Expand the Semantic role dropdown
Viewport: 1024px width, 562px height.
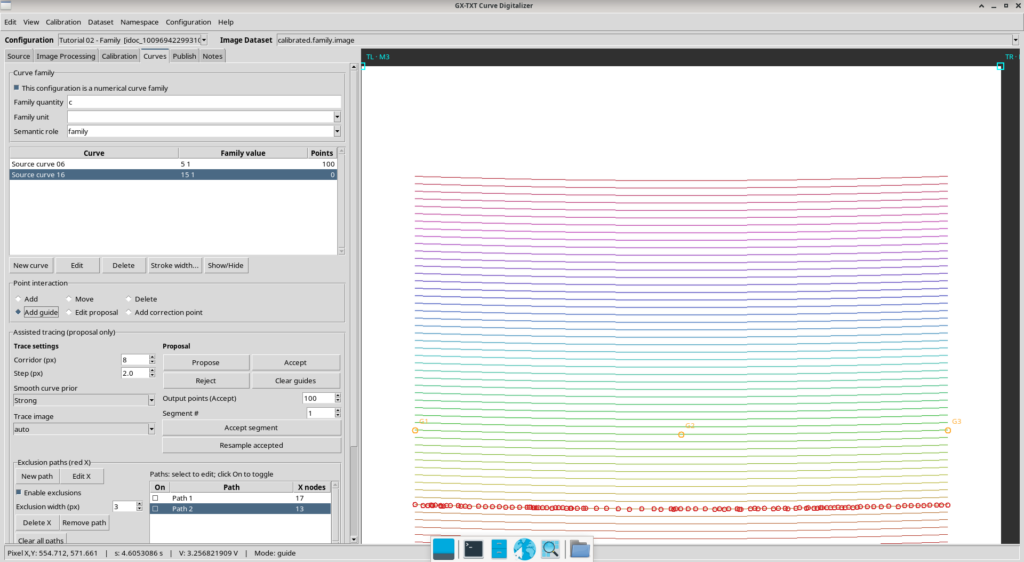(x=337, y=131)
